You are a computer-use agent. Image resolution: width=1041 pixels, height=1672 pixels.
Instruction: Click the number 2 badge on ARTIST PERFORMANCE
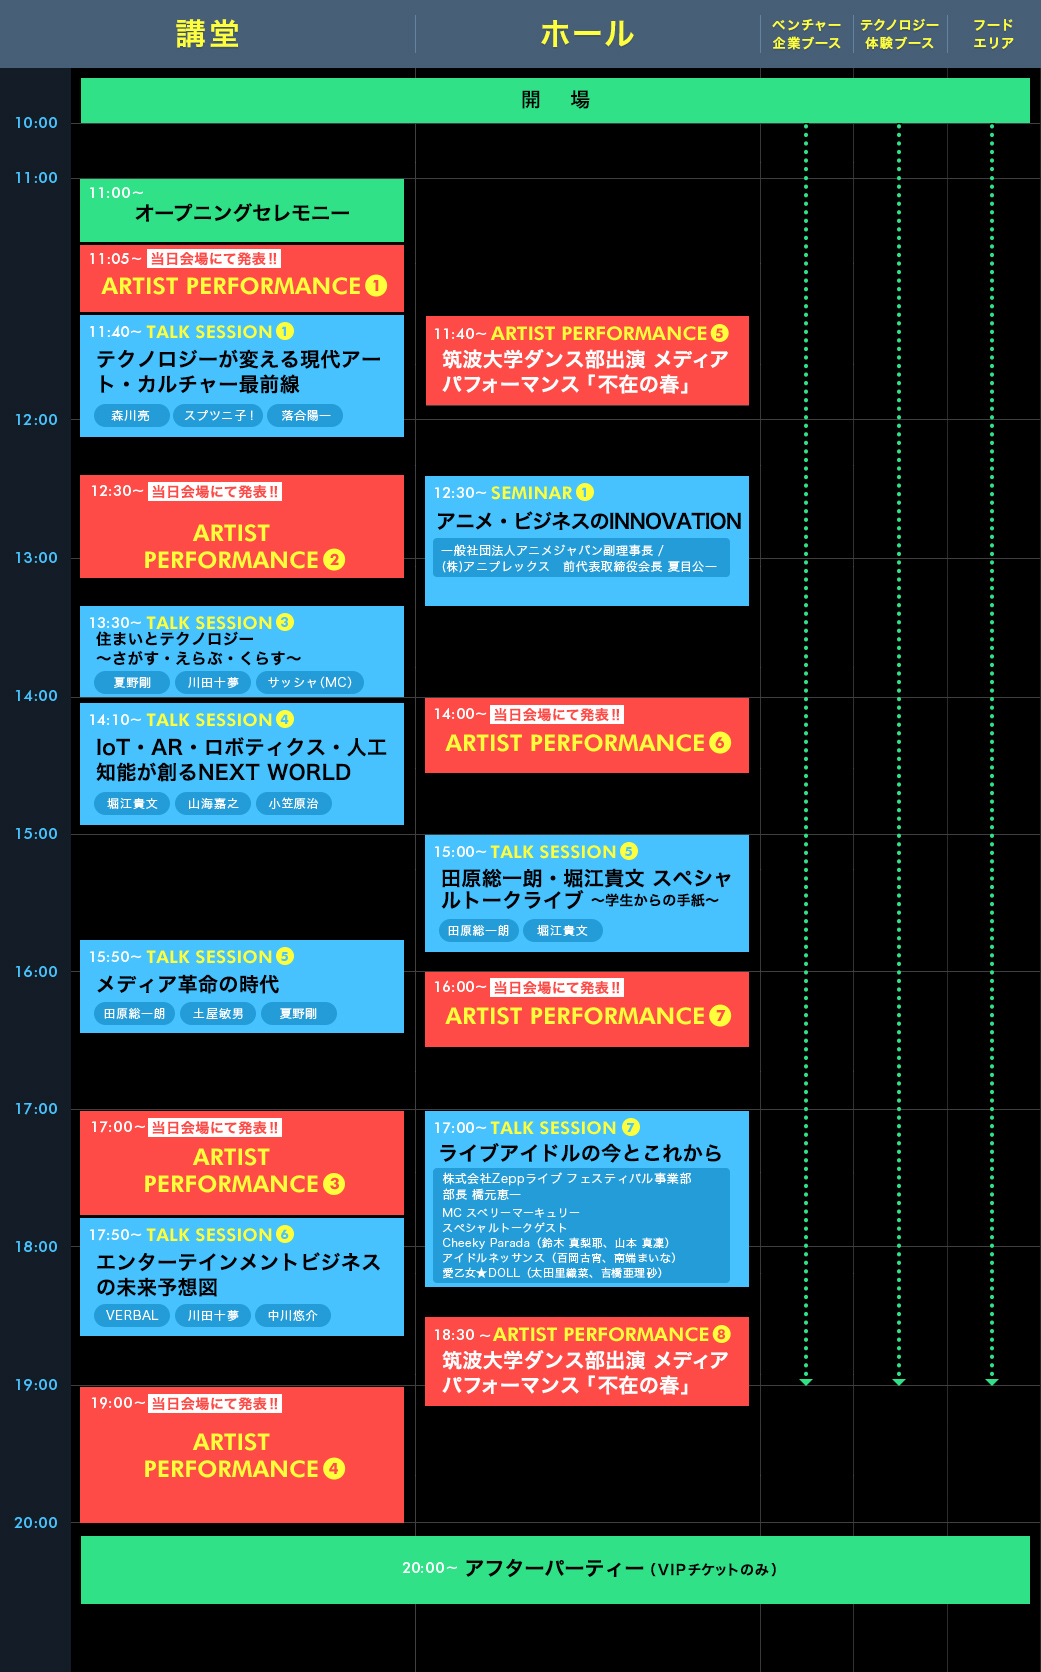(x=334, y=560)
